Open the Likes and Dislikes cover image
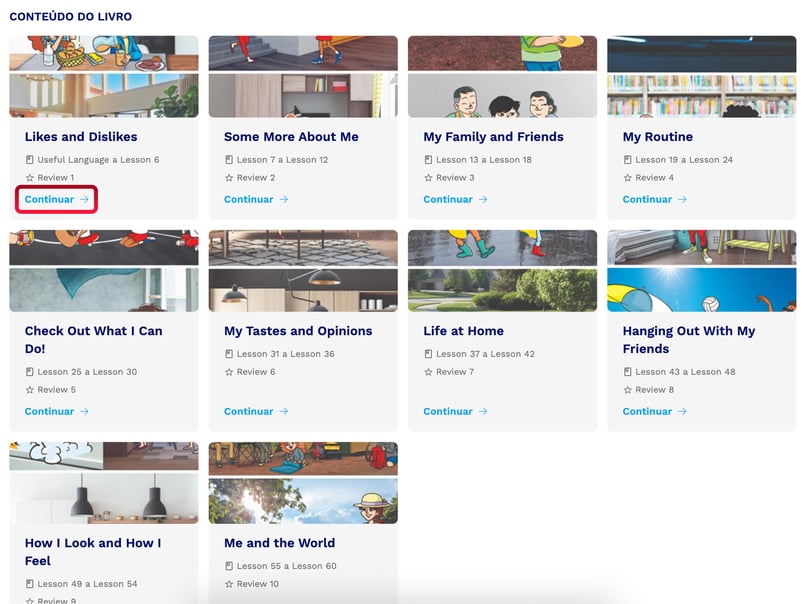 (x=104, y=77)
